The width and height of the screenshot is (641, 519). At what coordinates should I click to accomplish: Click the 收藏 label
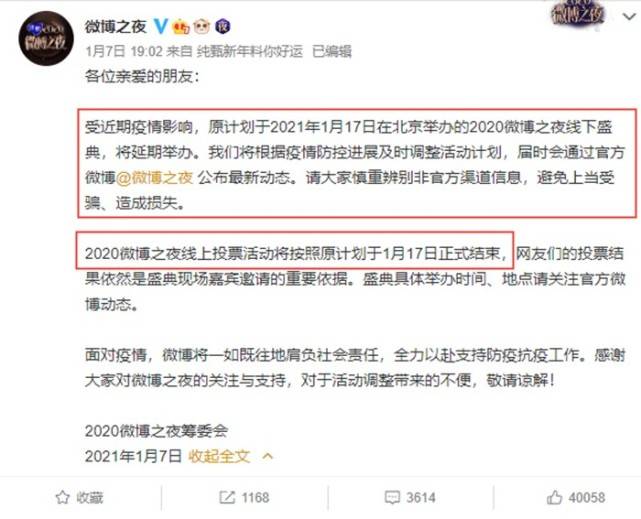(x=90, y=498)
